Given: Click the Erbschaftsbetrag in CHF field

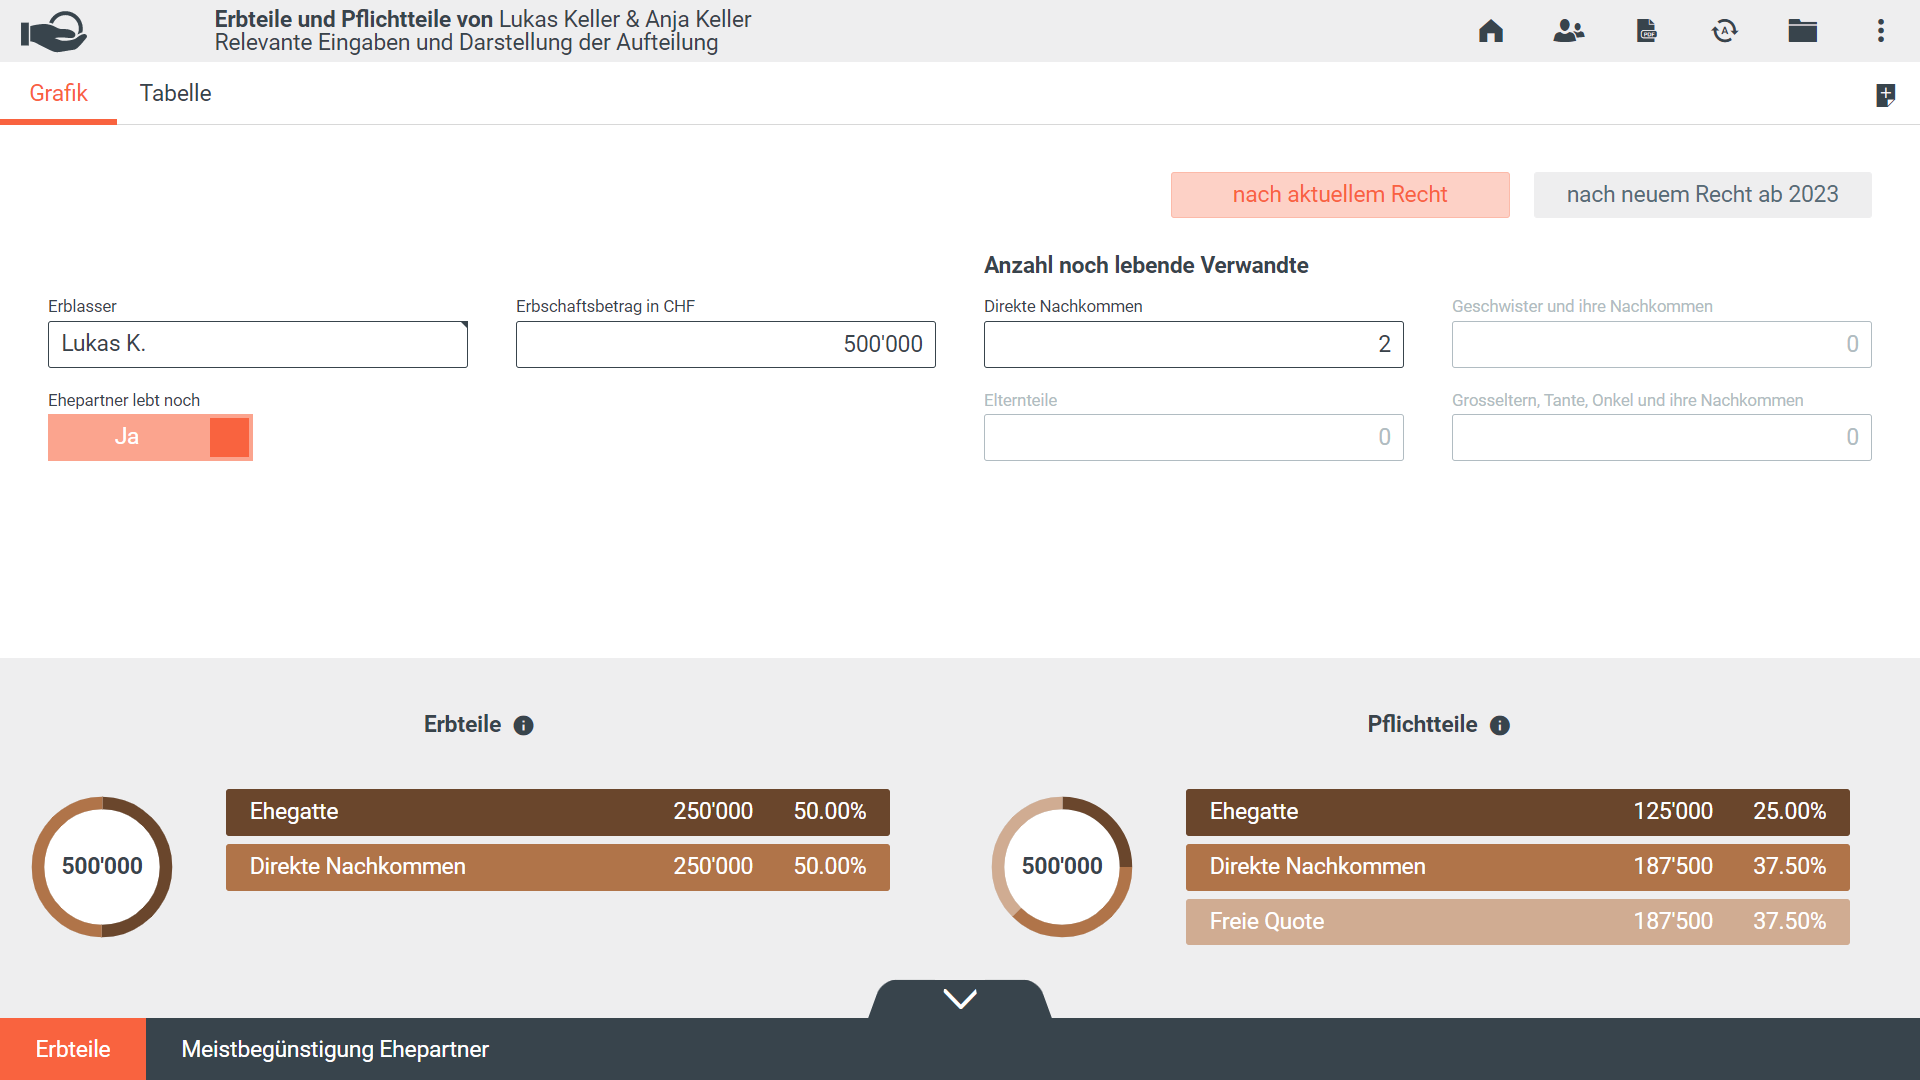Looking at the screenshot, I should coord(726,344).
